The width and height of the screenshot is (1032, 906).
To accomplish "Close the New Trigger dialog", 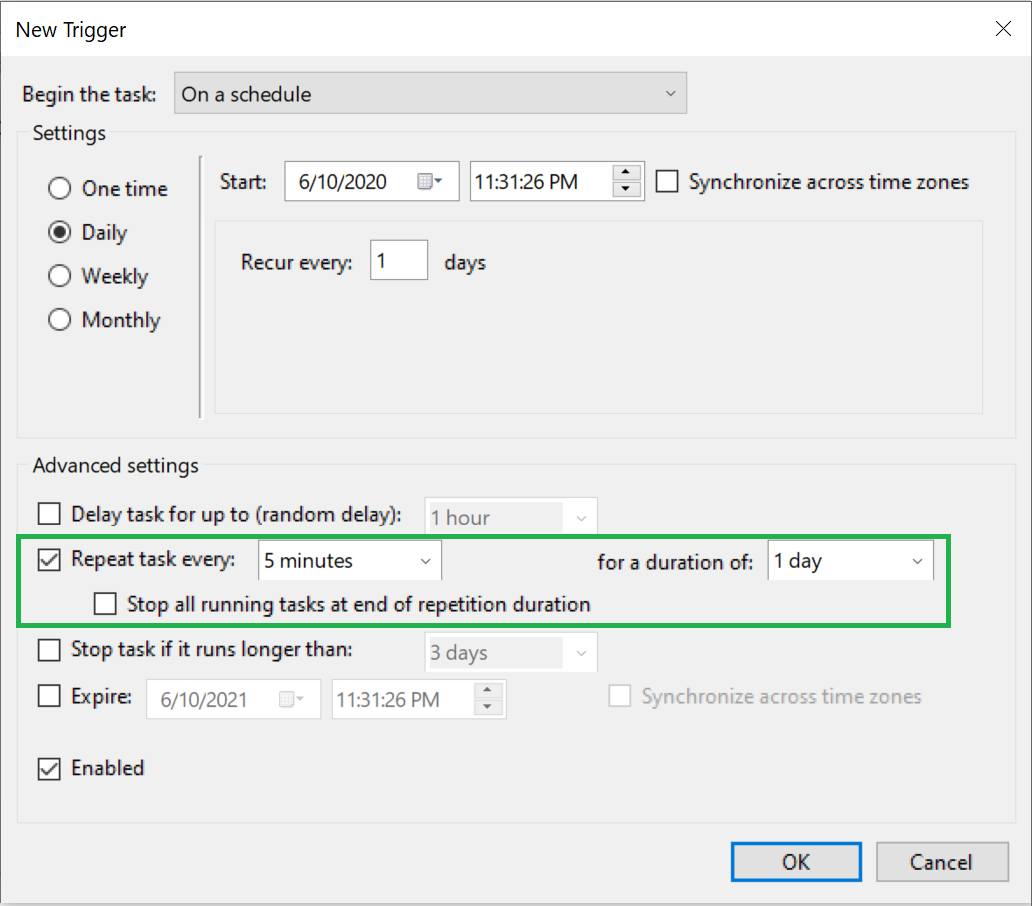I will 1003,29.
